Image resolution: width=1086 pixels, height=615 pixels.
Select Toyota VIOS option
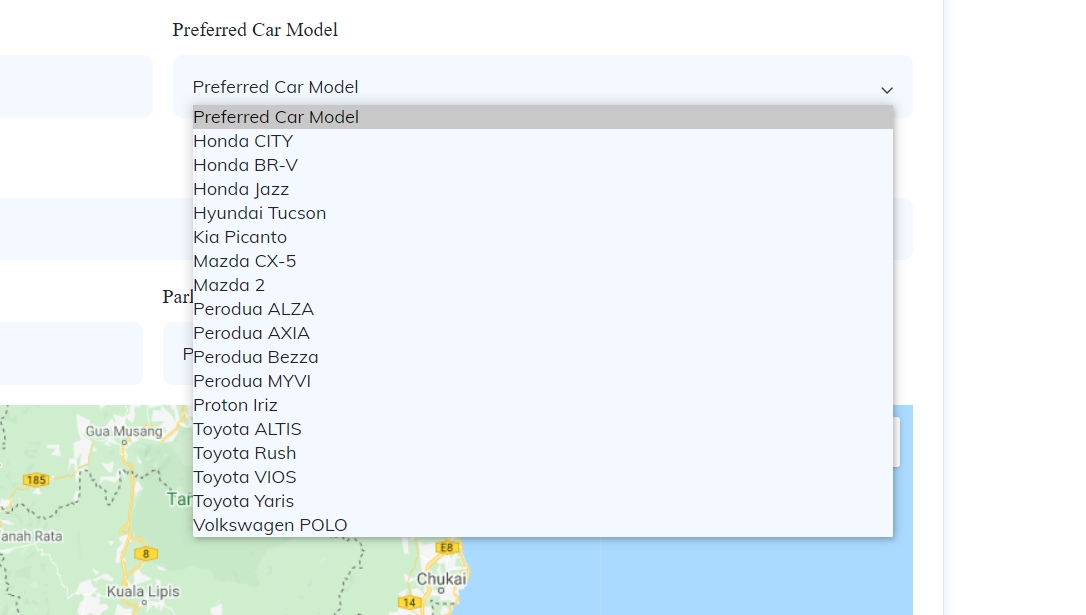pos(244,477)
